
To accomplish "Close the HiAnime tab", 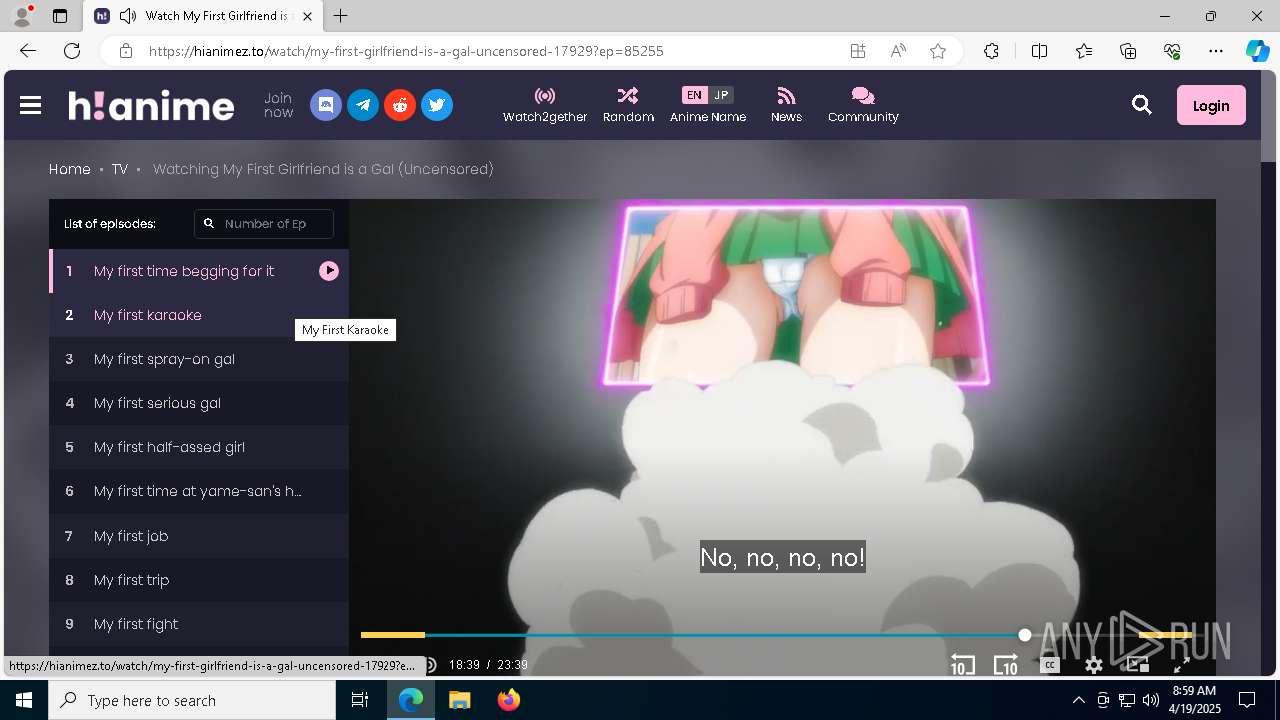I will pyautogui.click(x=308, y=16).
